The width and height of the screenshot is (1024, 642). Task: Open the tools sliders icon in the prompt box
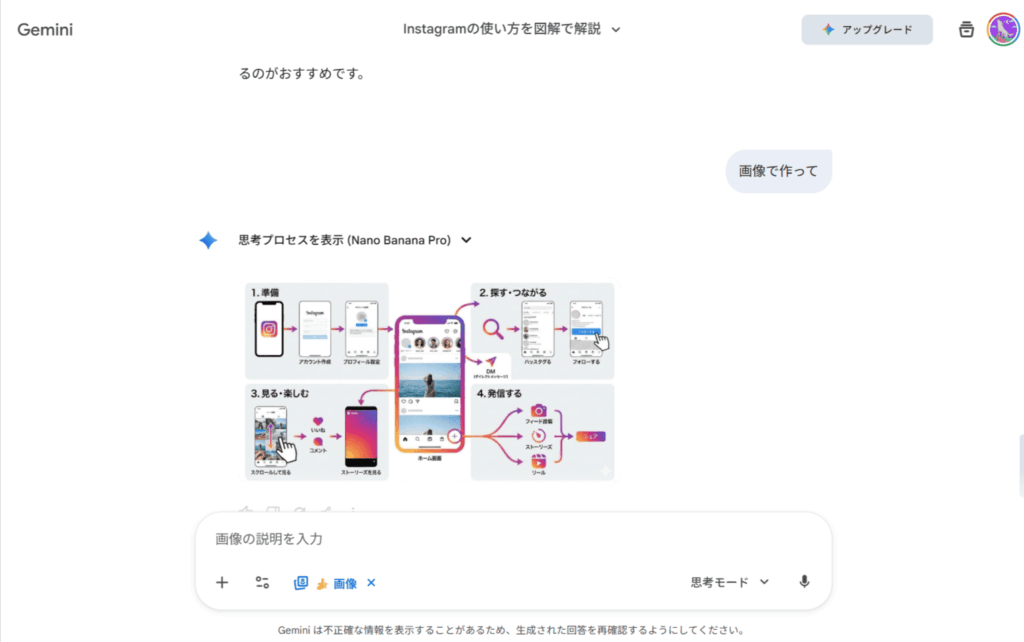[262, 583]
